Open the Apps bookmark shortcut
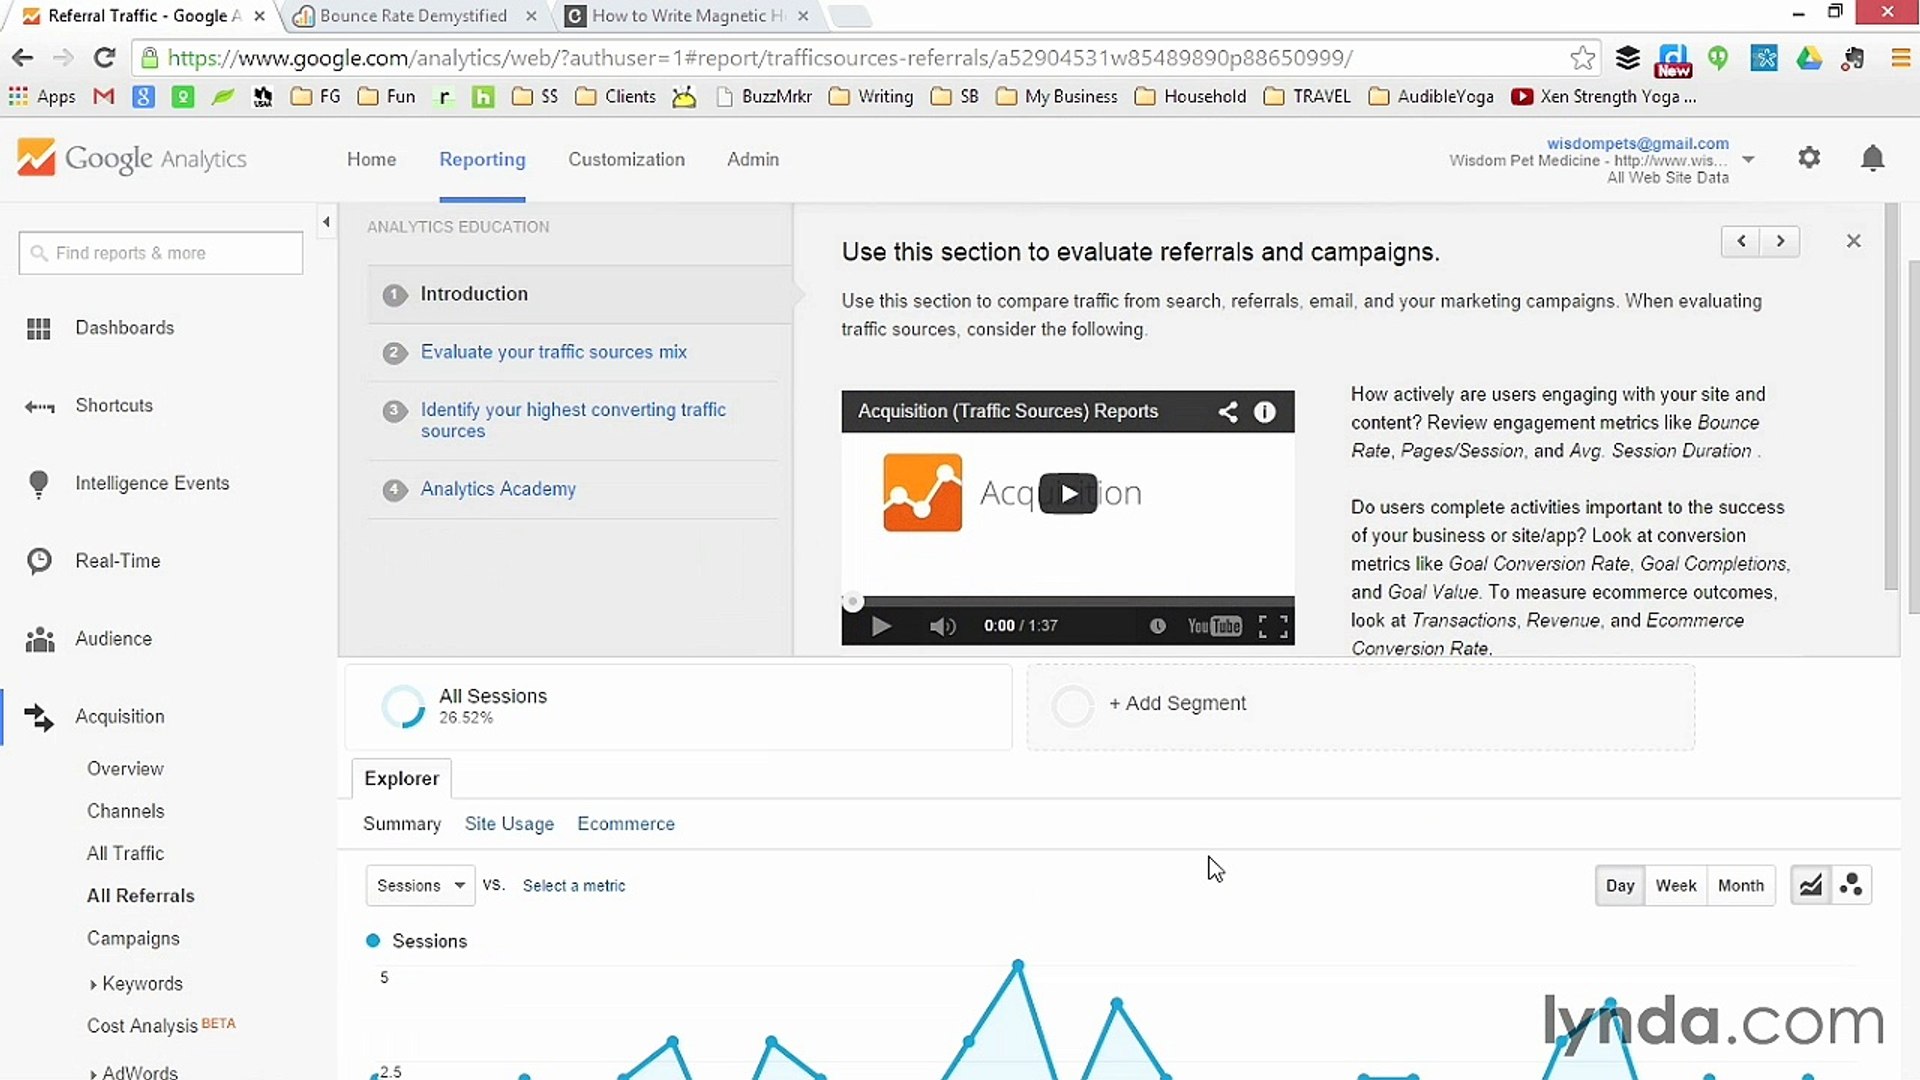Screen dimensions: 1920x1080 pyautogui.click(x=42, y=96)
